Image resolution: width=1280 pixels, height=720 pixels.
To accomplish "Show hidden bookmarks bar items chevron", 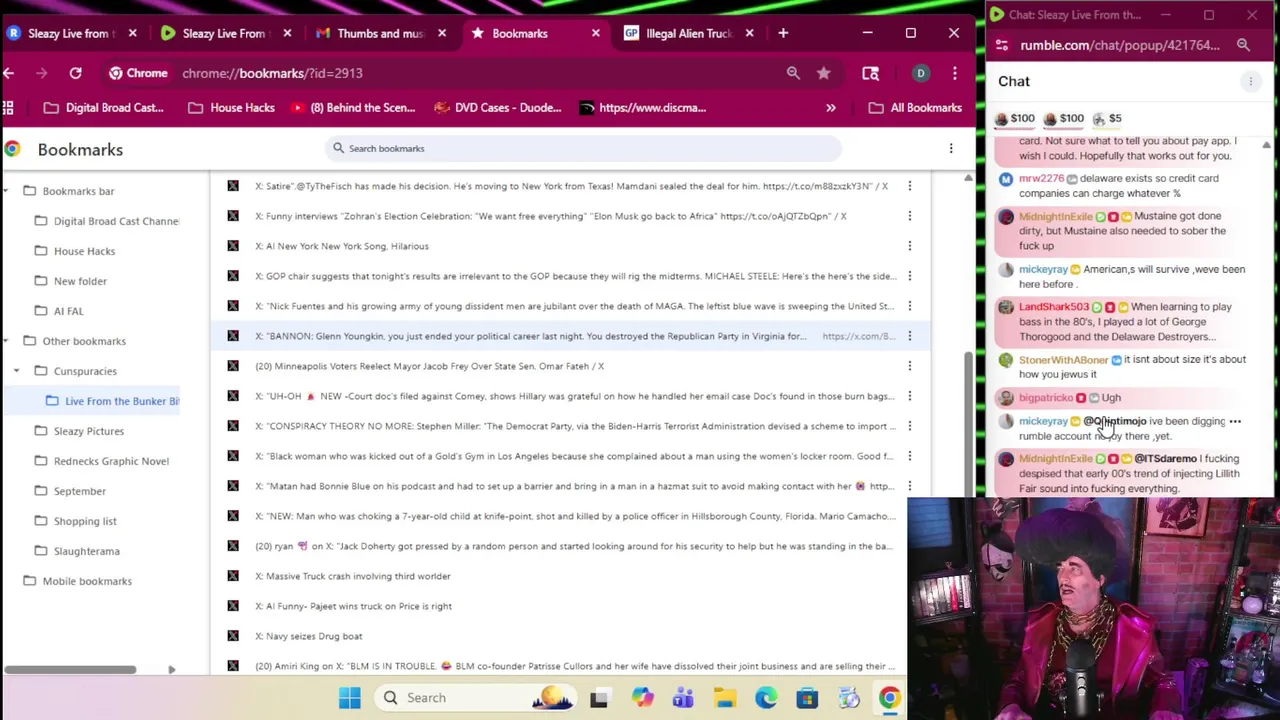I will click(830, 108).
